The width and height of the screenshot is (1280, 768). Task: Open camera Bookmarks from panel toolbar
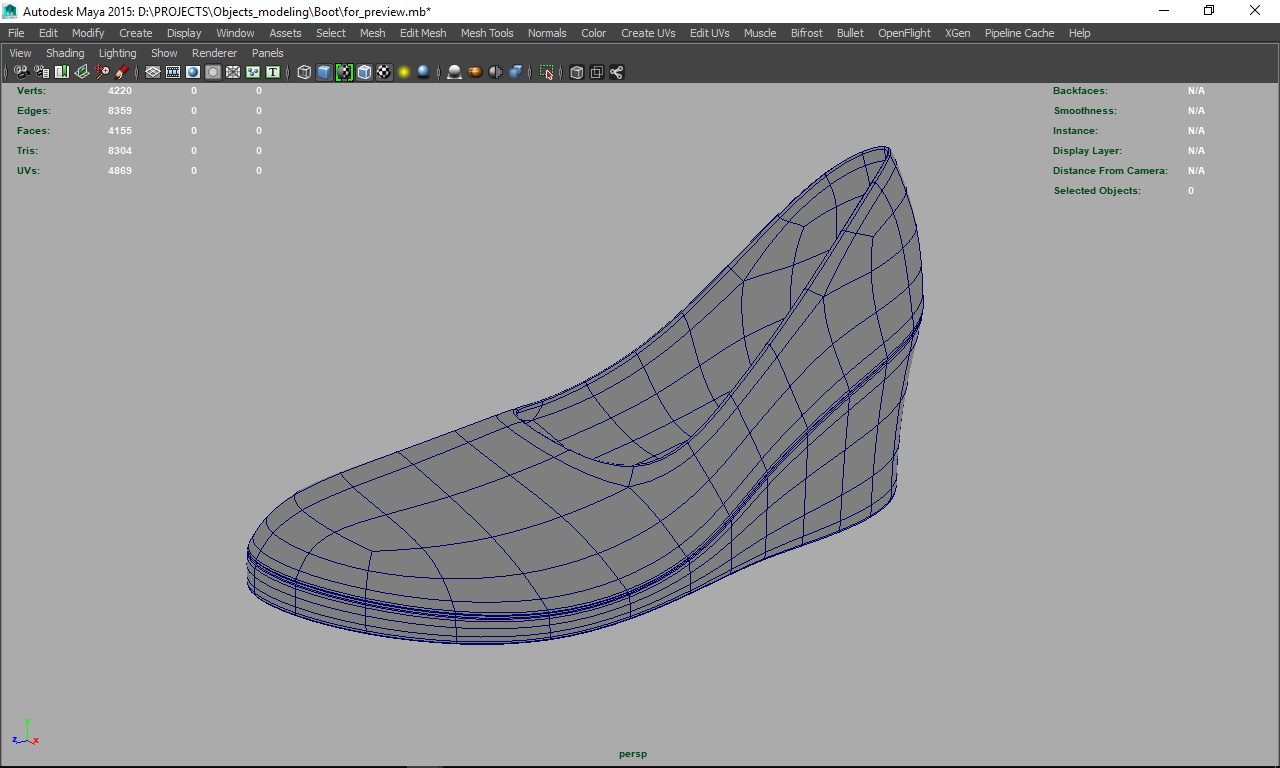pyautogui.click(x=61, y=72)
